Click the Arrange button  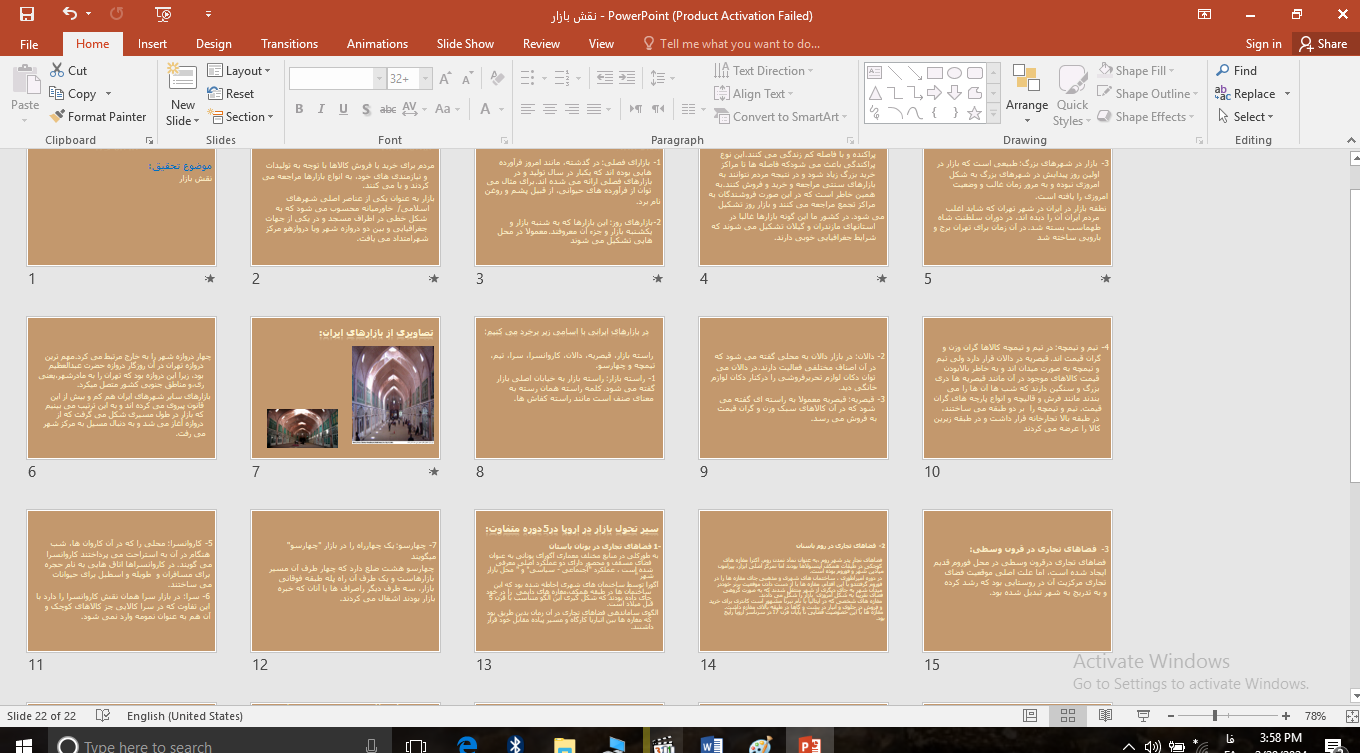tap(1027, 92)
